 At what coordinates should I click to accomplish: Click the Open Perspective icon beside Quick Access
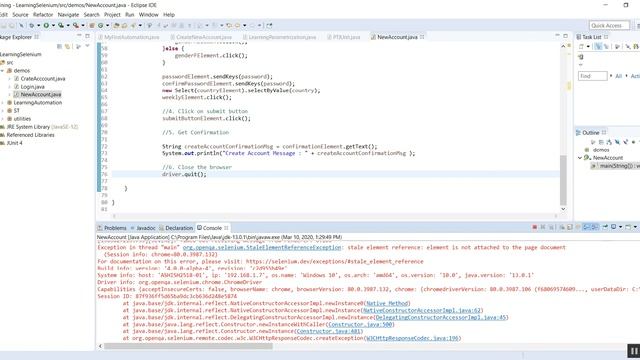point(637,25)
